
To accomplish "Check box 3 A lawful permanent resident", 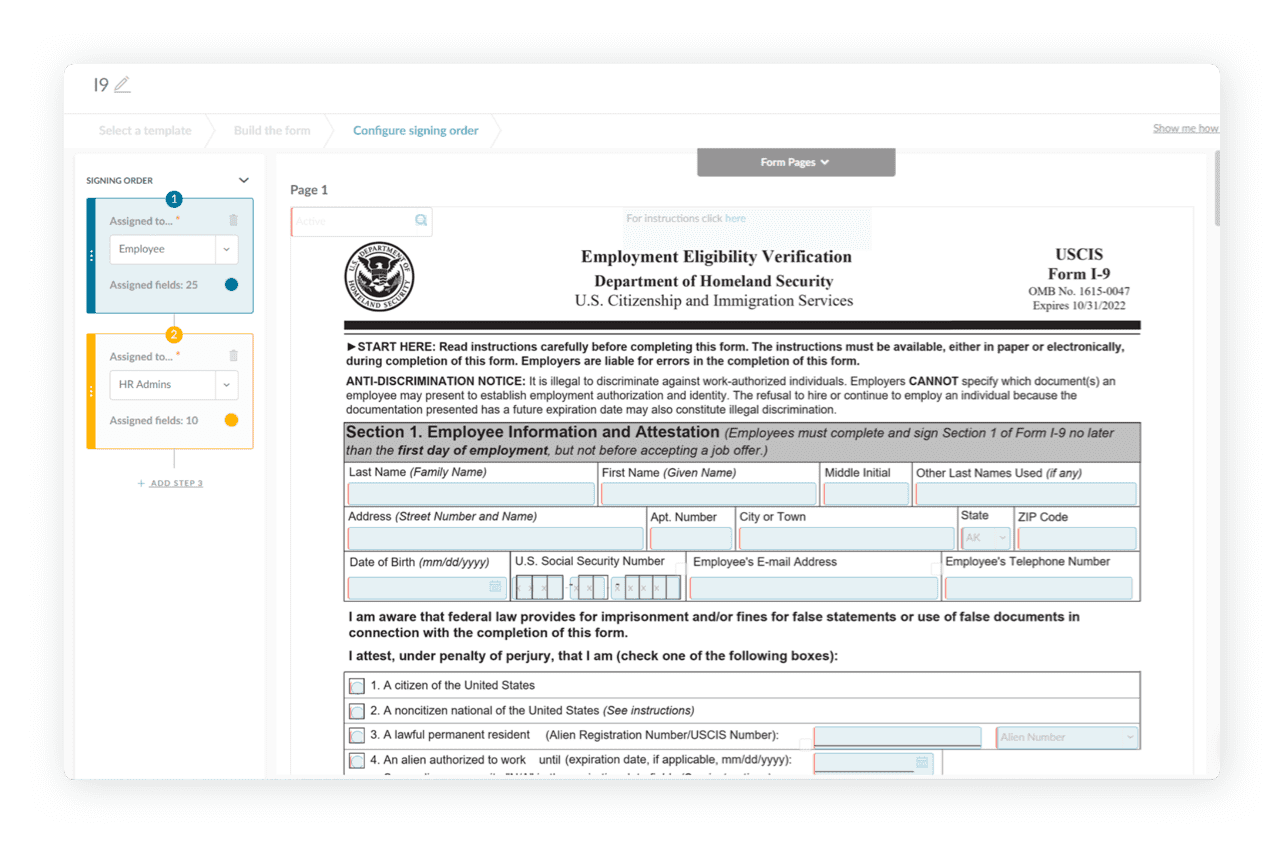I will [357, 736].
